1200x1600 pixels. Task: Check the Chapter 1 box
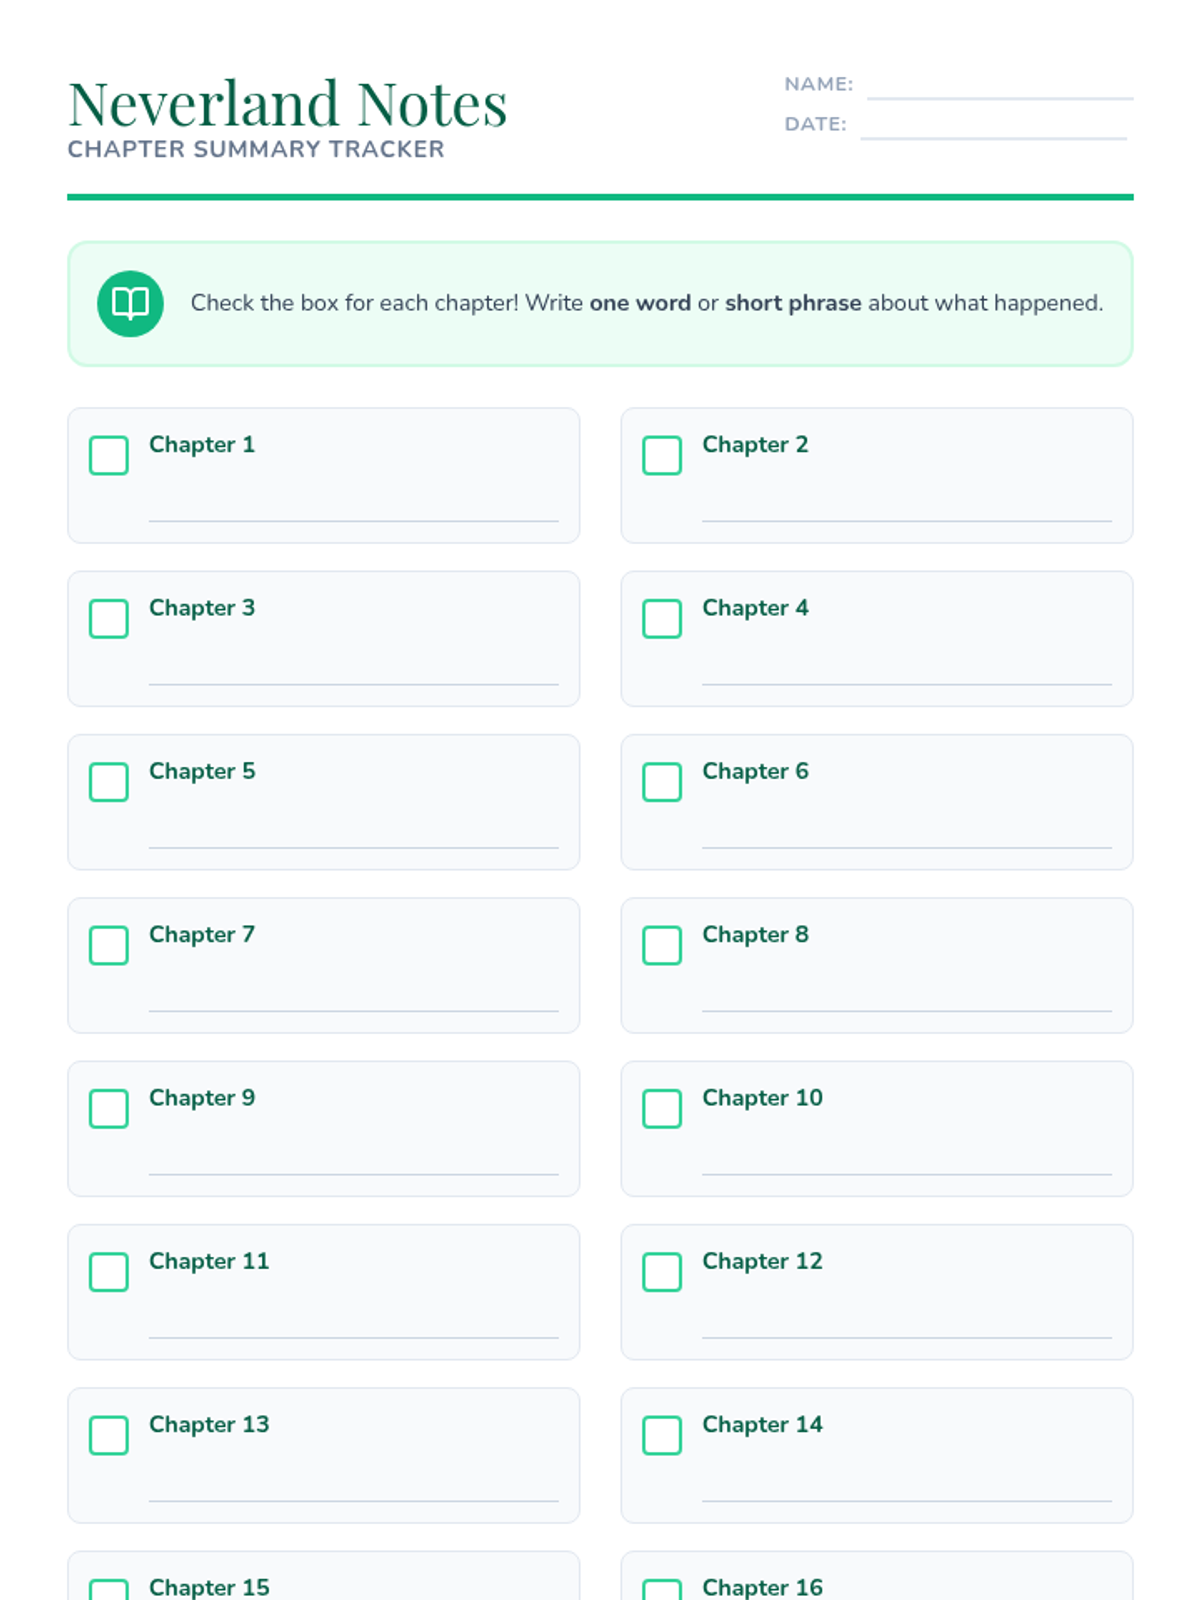click(109, 455)
